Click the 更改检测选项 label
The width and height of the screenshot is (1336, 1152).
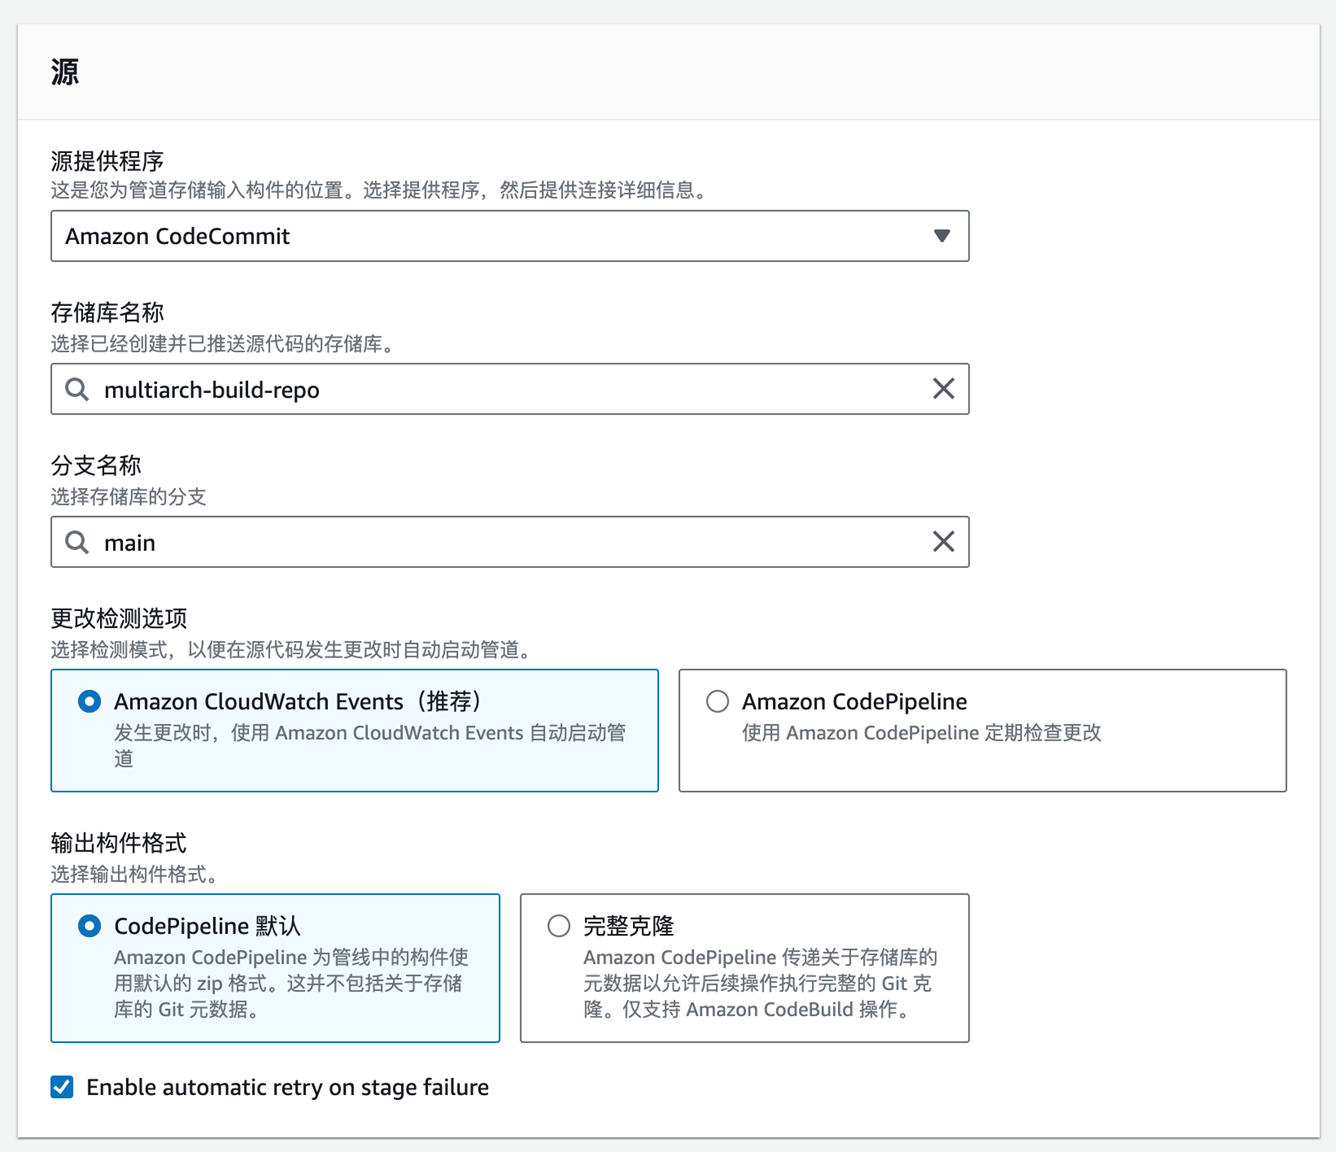click(119, 619)
